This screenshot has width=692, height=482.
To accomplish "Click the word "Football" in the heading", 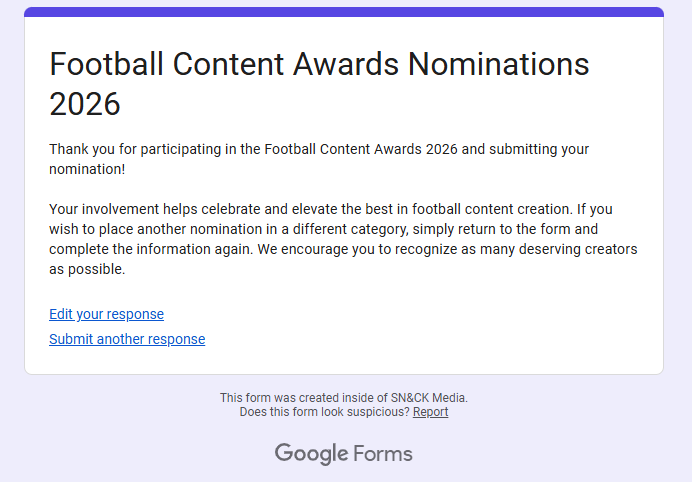I will click(106, 64).
